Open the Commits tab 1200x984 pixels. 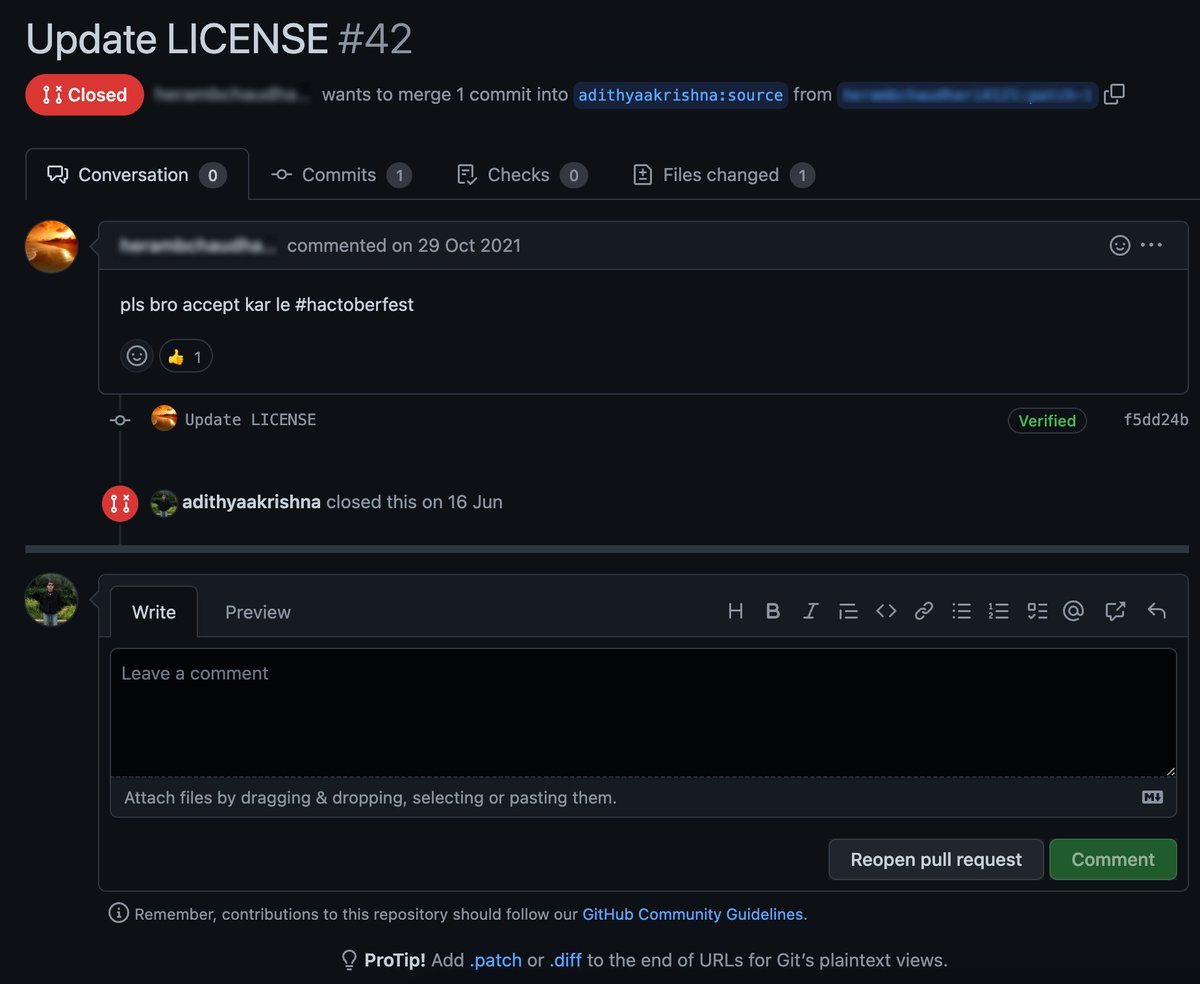click(341, 175)
